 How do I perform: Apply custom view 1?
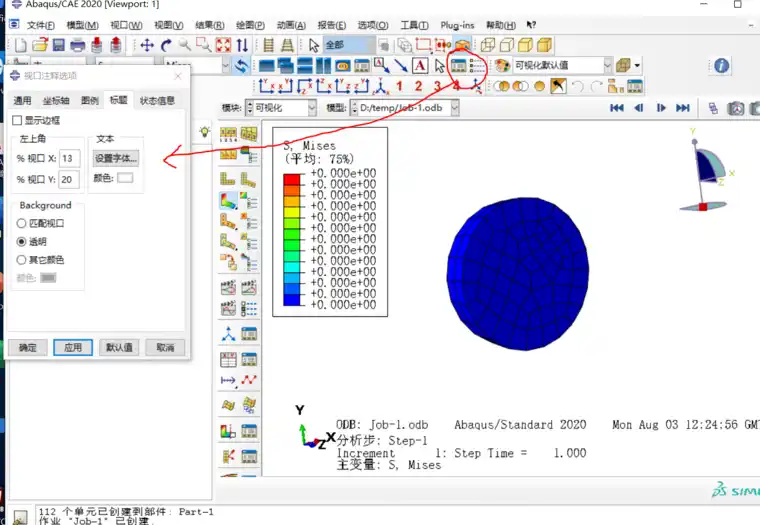(399, 86)
